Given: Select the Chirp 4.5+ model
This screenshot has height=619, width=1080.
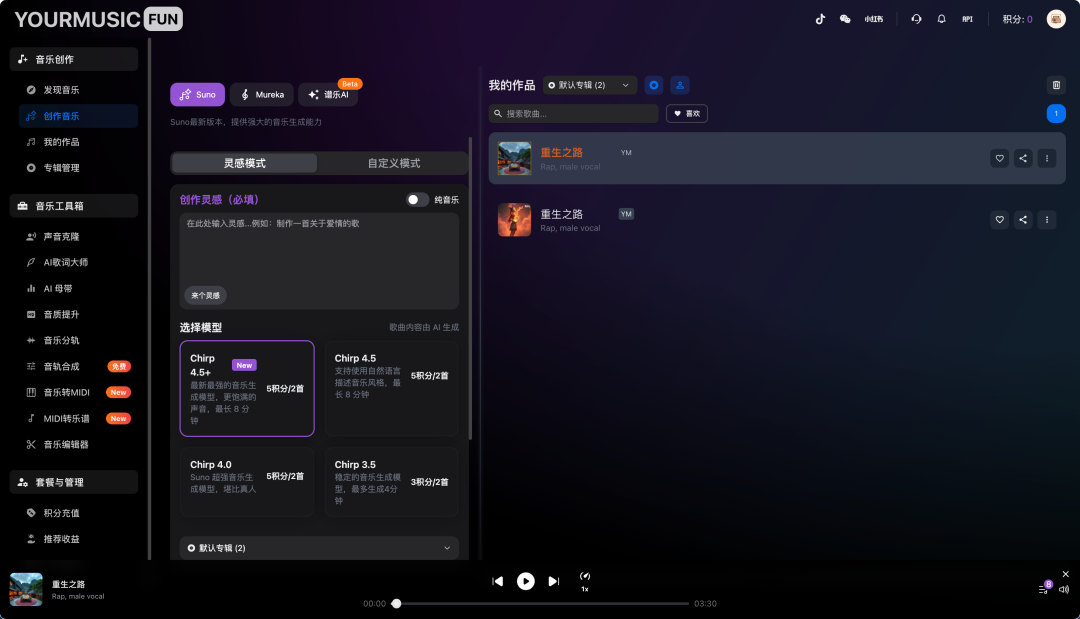Looking at the screenshot, I should pos(247,388).
